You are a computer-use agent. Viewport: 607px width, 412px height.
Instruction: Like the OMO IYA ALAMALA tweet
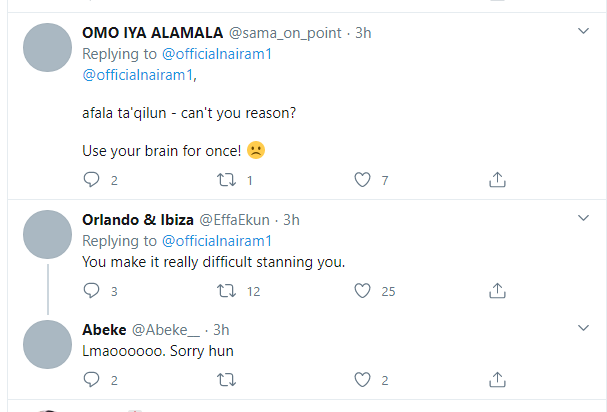coord(362,180)
